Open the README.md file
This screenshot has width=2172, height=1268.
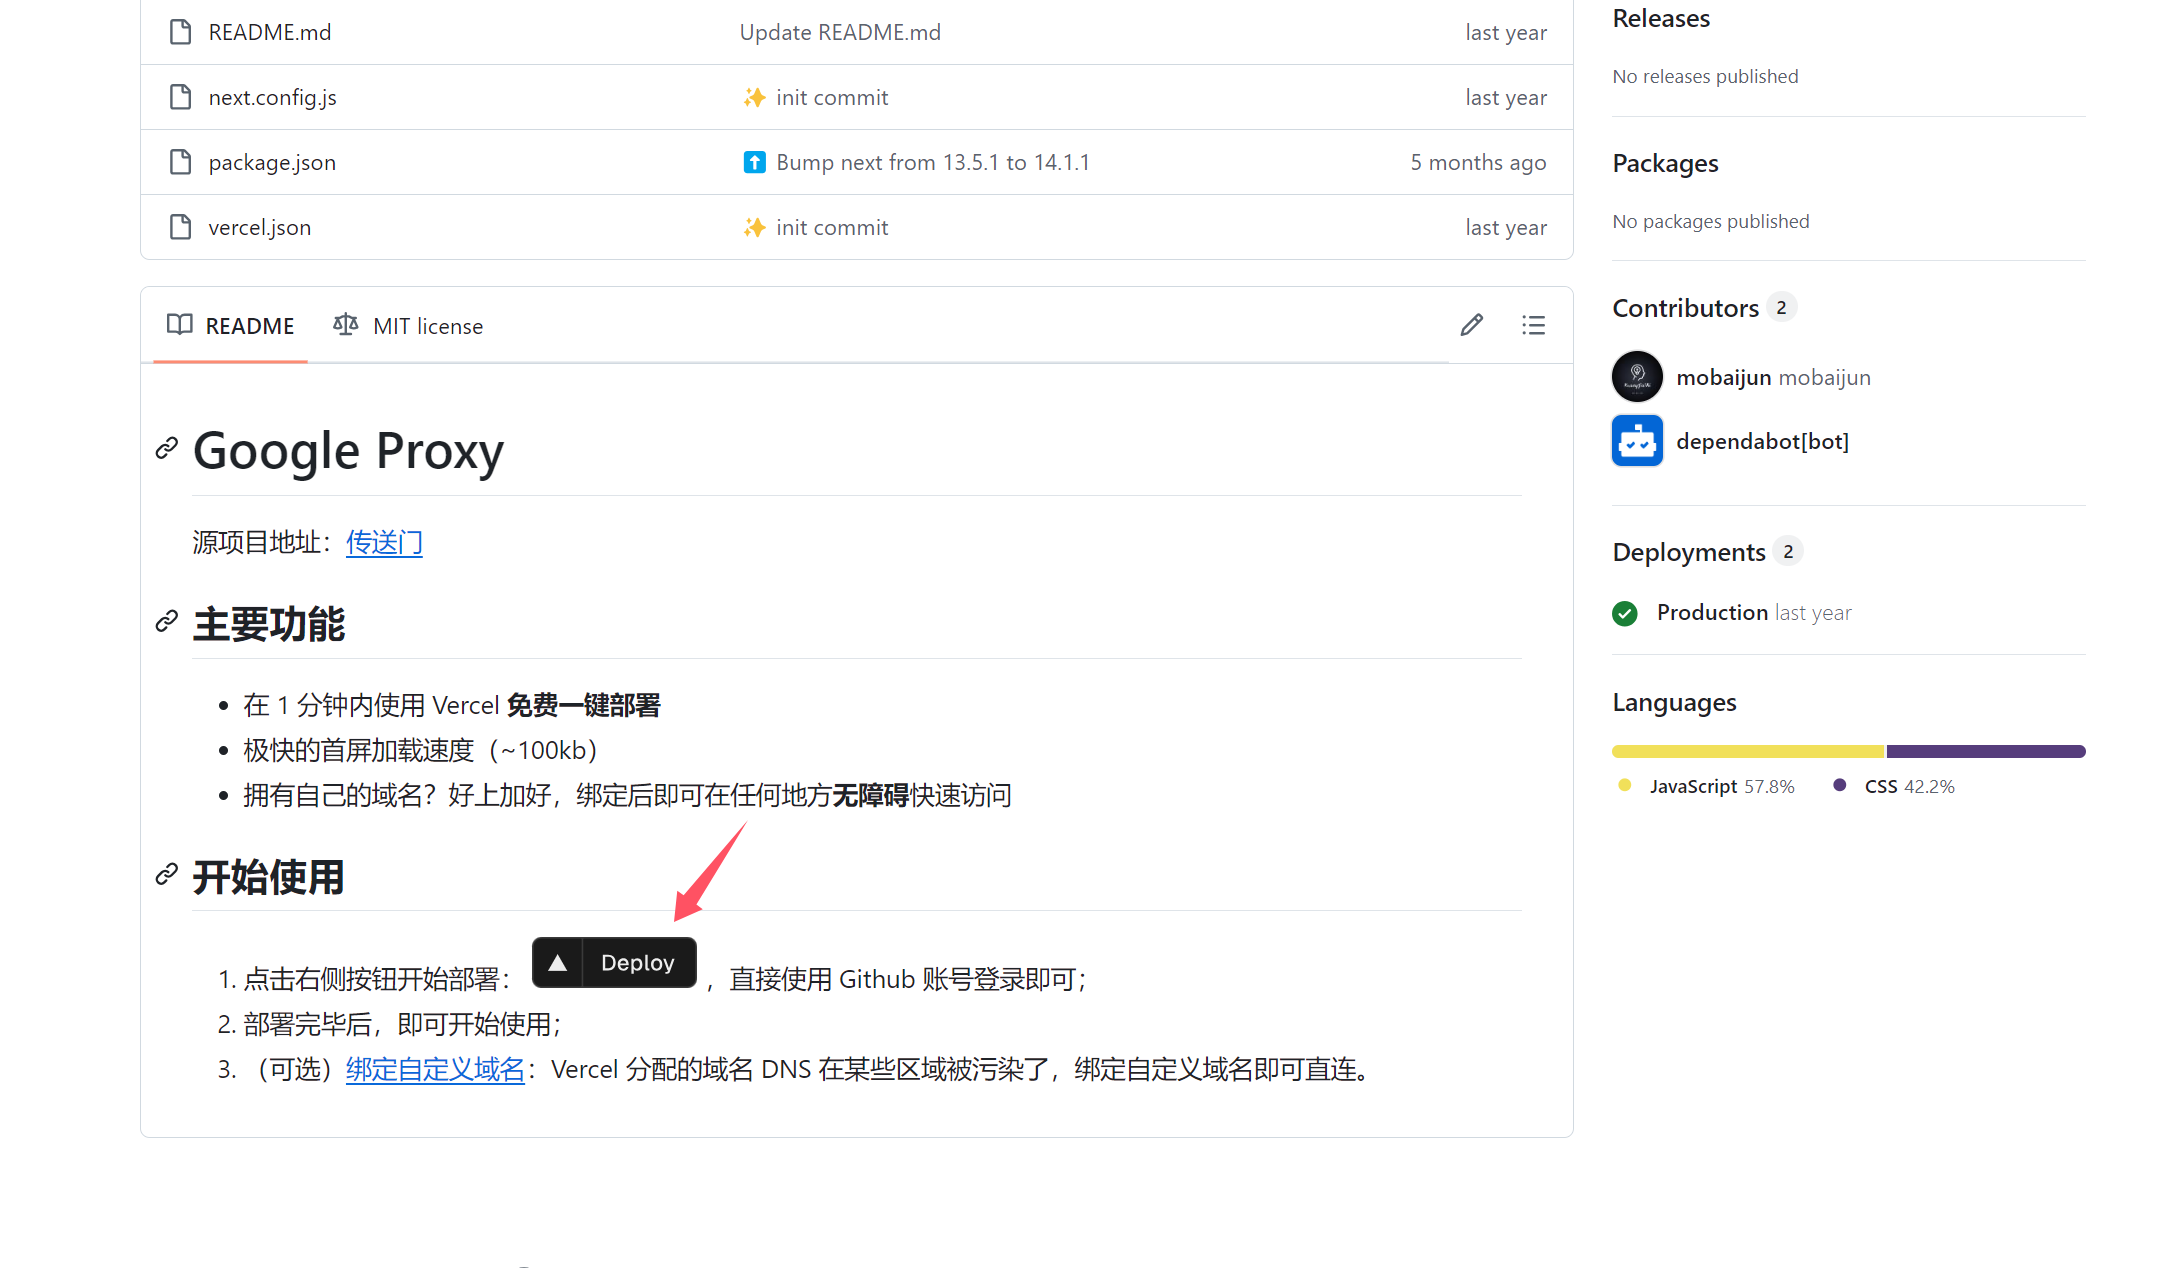click(269, 32)
